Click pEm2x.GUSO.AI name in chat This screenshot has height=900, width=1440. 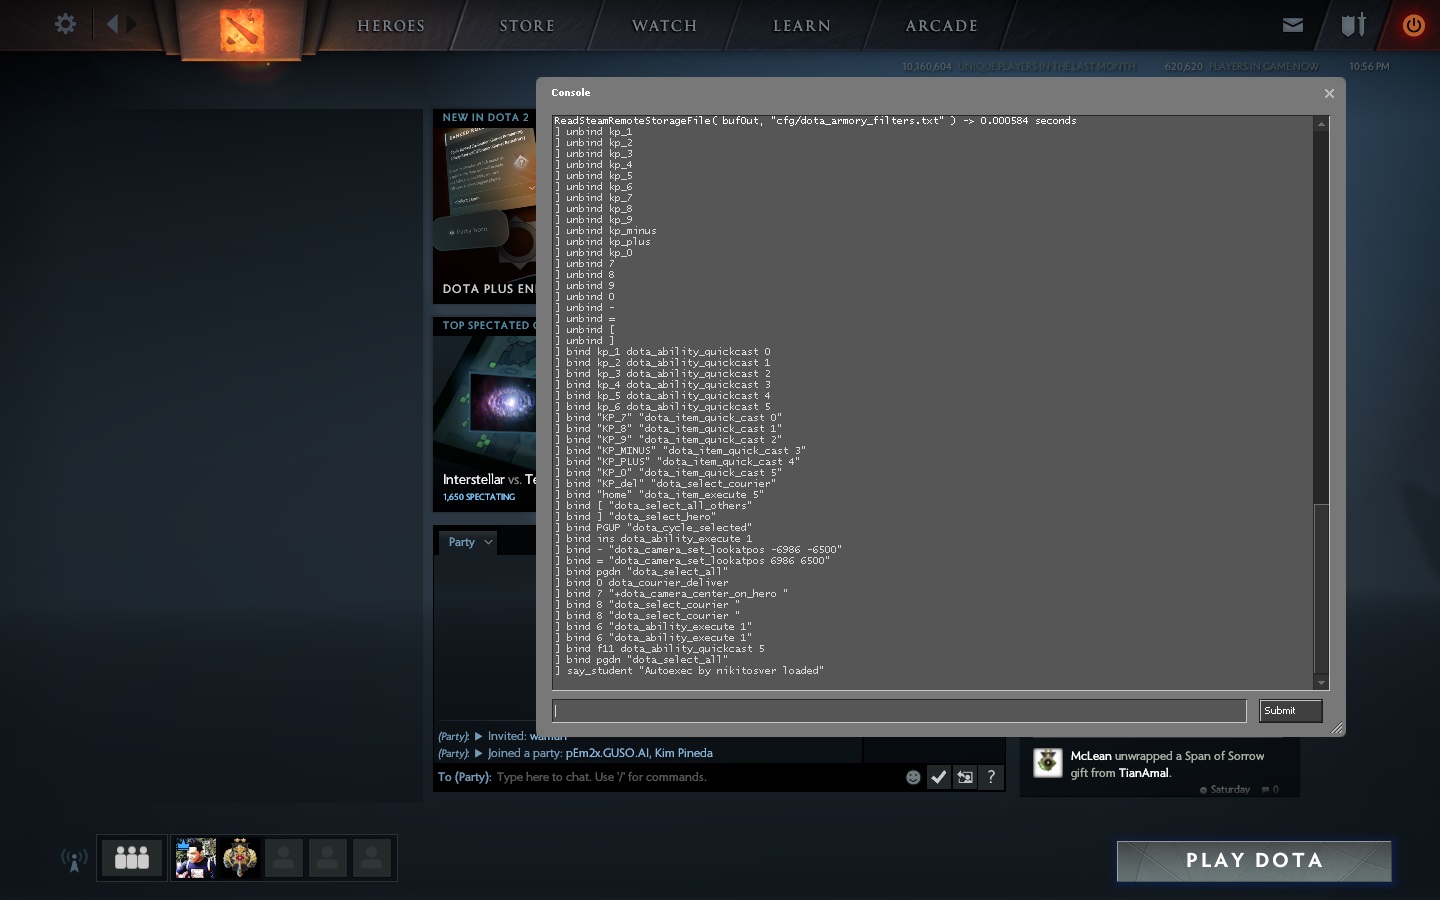click(607, 753)
